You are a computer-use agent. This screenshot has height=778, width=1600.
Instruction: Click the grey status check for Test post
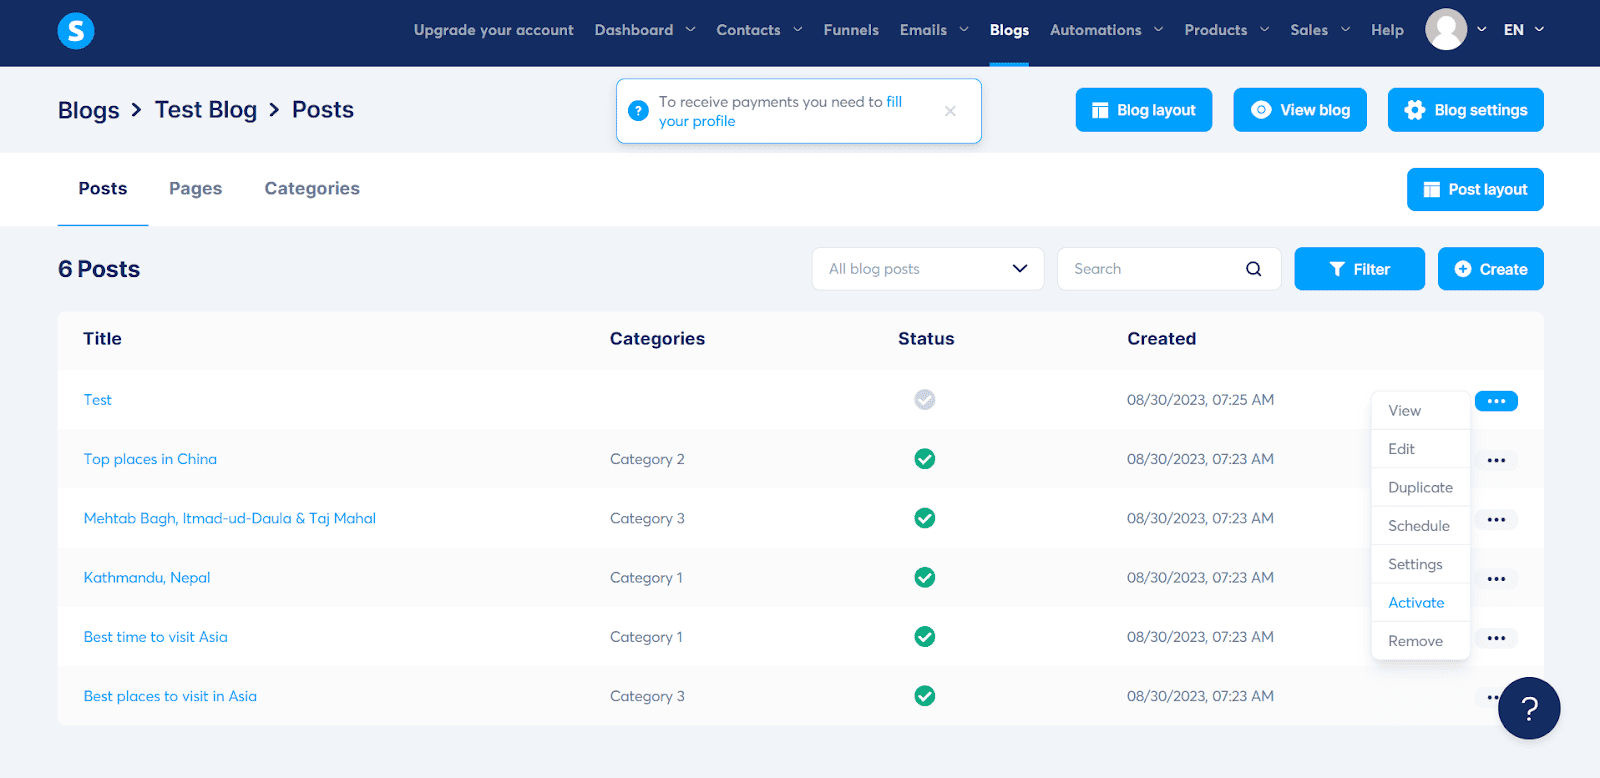tap(925, 400)
